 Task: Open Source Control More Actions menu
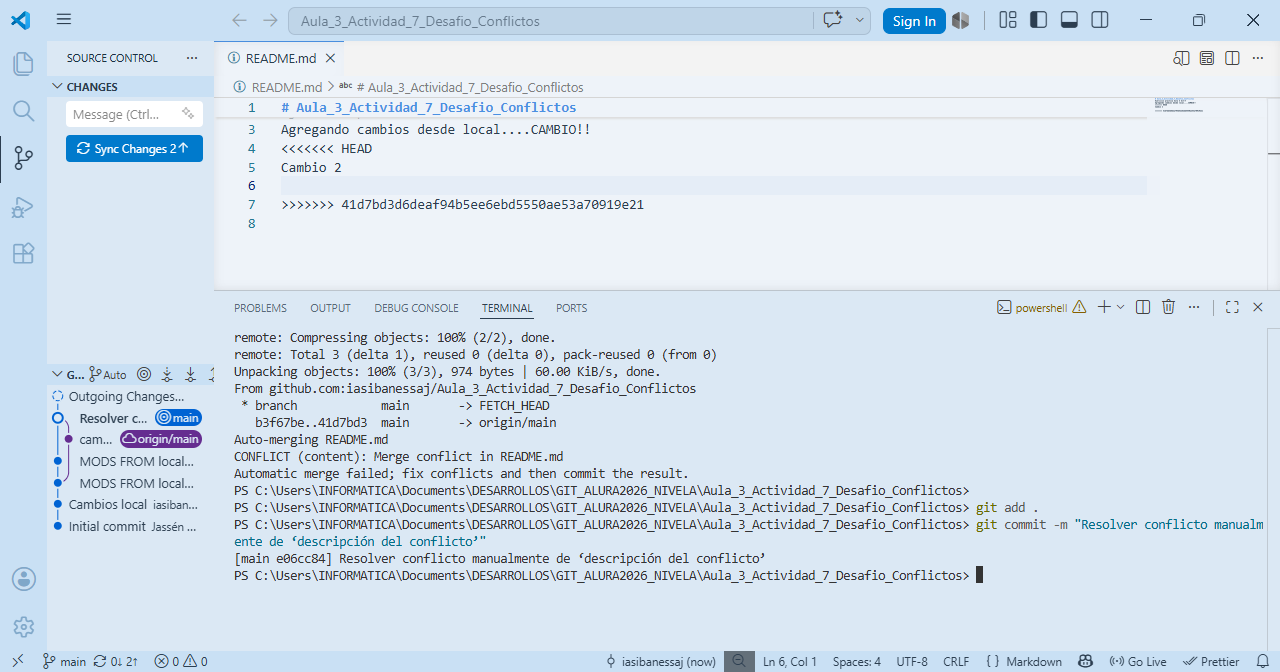click(192, 58)
